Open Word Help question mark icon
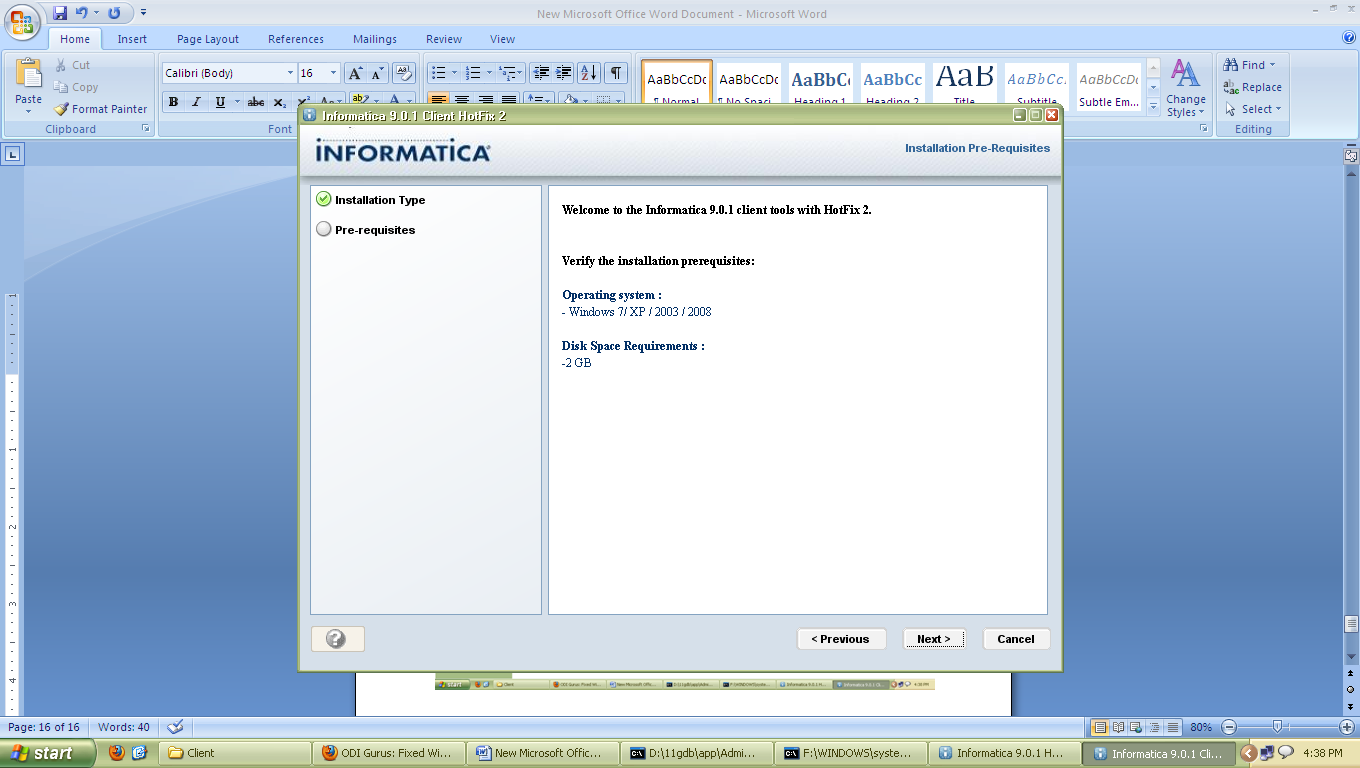1360x768 pixels. (x=1349, y=38)
